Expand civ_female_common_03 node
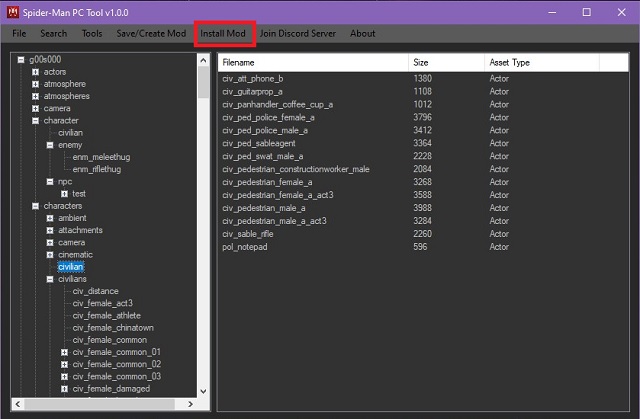This screenshot has height=419, width=640. pos(64,377)
